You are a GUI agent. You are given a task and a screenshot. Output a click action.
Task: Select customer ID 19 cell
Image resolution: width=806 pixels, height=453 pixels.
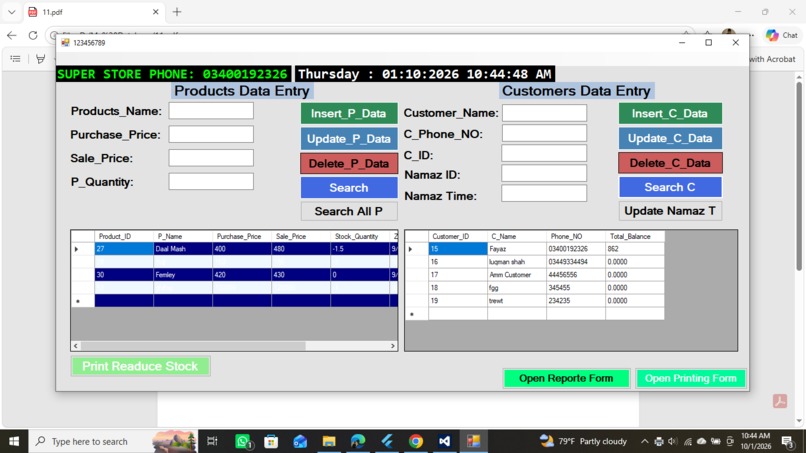[457, 301]
